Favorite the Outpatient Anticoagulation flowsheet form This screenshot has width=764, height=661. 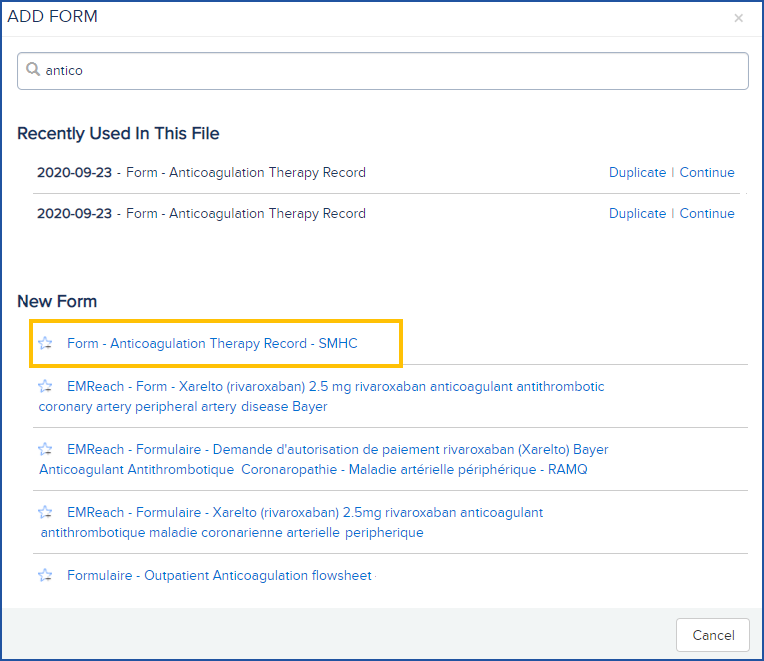point(45,575)
